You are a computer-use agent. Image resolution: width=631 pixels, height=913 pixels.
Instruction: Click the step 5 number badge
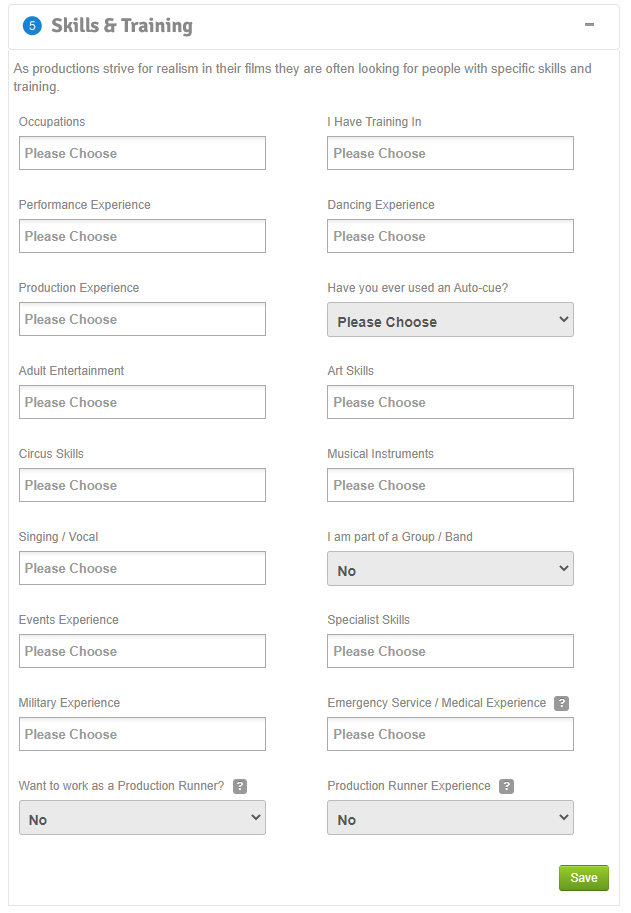tap(32, 26)
